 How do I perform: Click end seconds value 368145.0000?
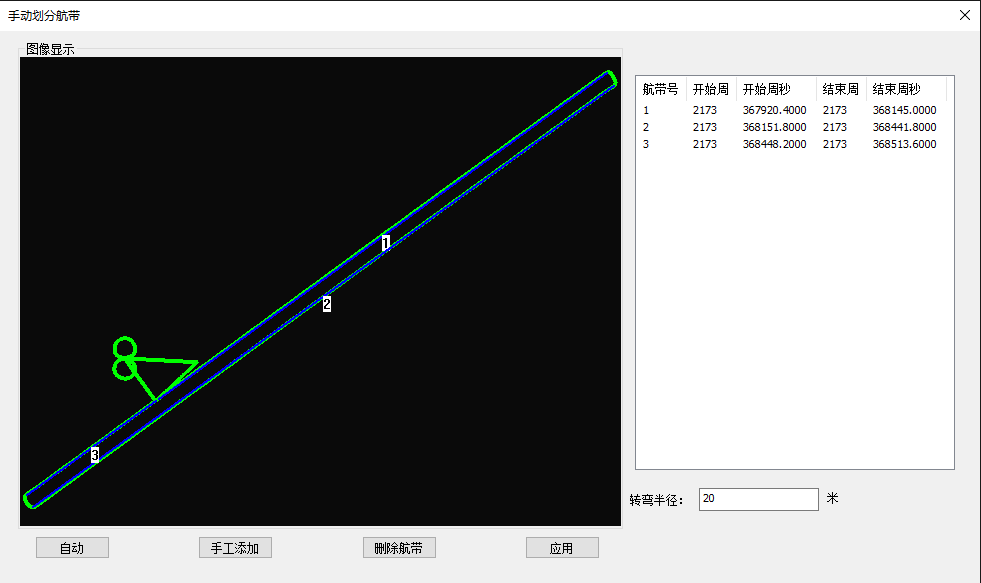(x=905, y=110)
